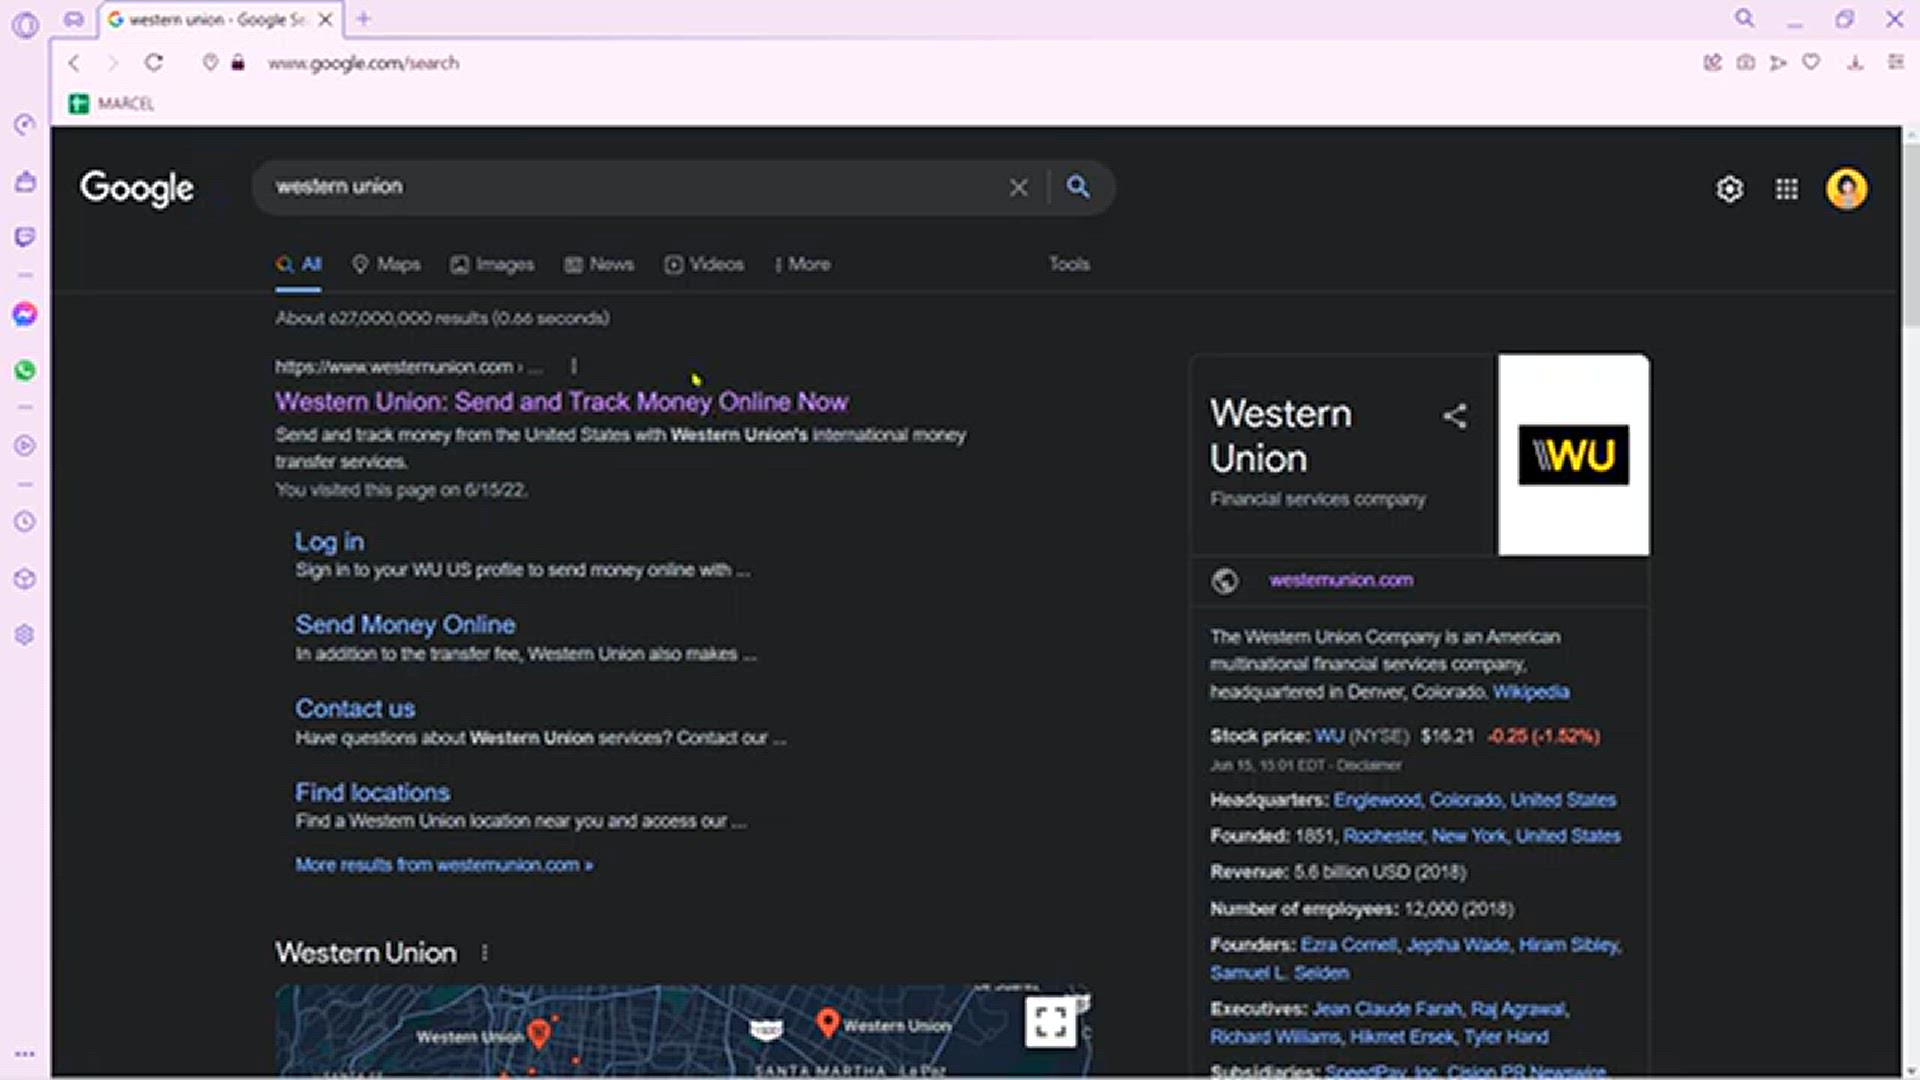1920x1080 pixels.
Task: Open the Workspaces icon in tab bar
Action: [x=73, y=19]
